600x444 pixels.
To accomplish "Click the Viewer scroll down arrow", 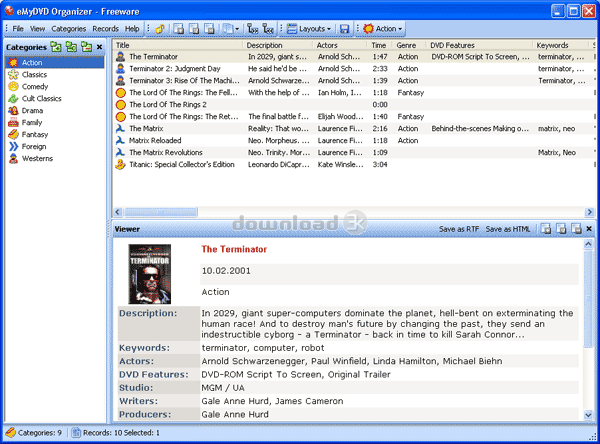I will click(588, 415).
